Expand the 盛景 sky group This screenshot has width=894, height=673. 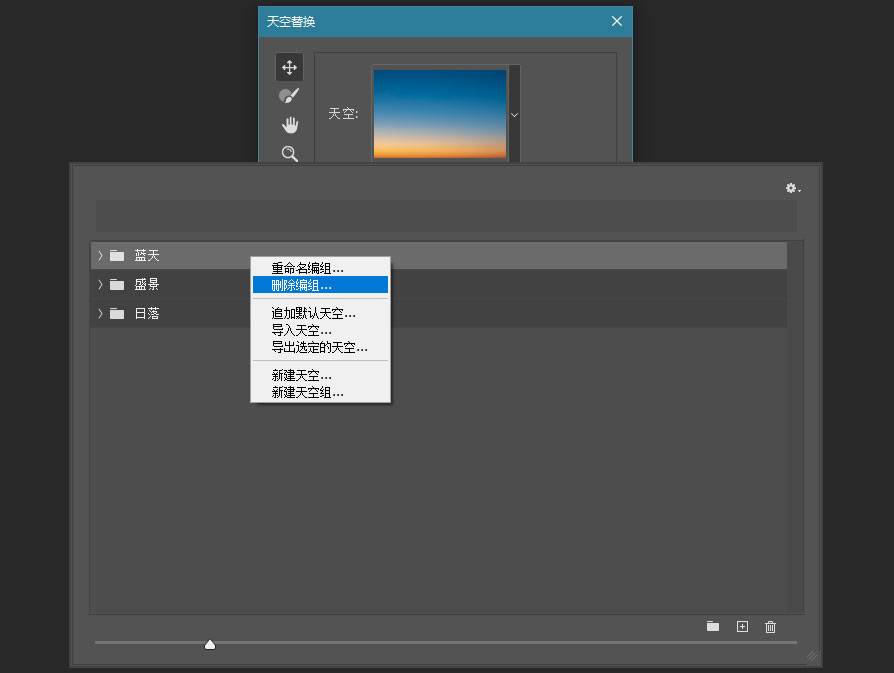[99, 284]
